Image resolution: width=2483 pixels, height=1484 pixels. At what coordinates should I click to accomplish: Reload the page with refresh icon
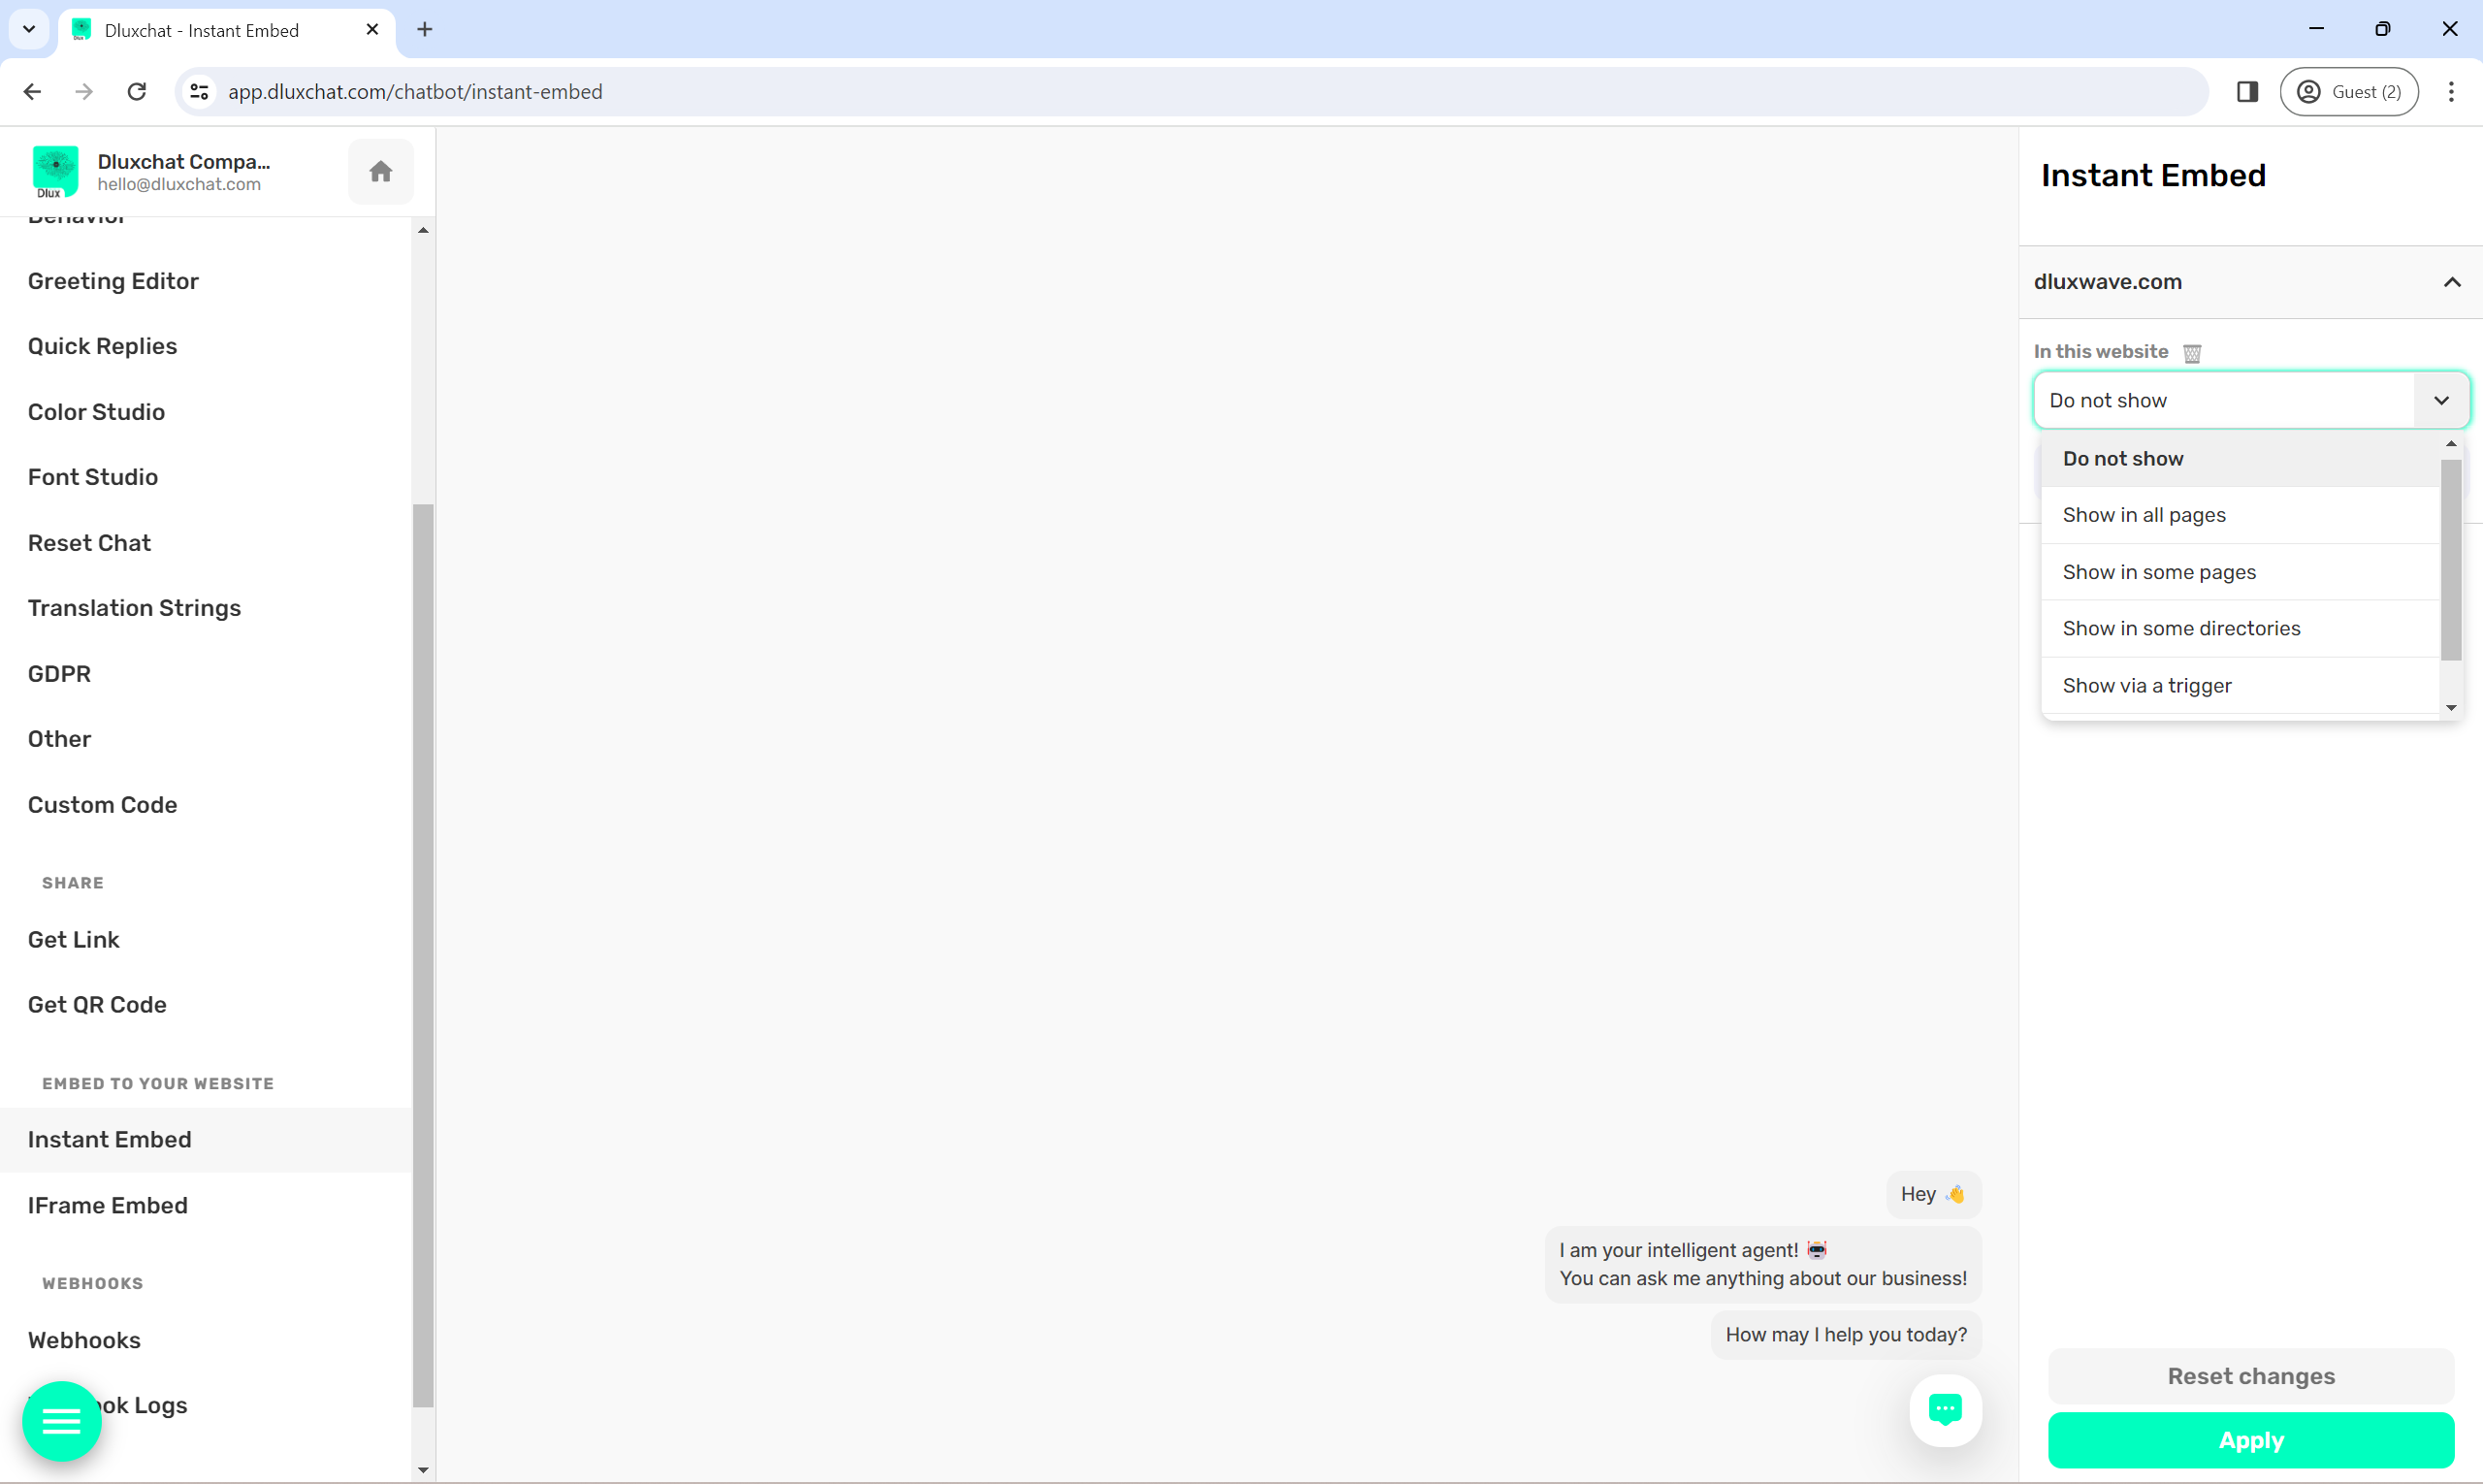137,92
